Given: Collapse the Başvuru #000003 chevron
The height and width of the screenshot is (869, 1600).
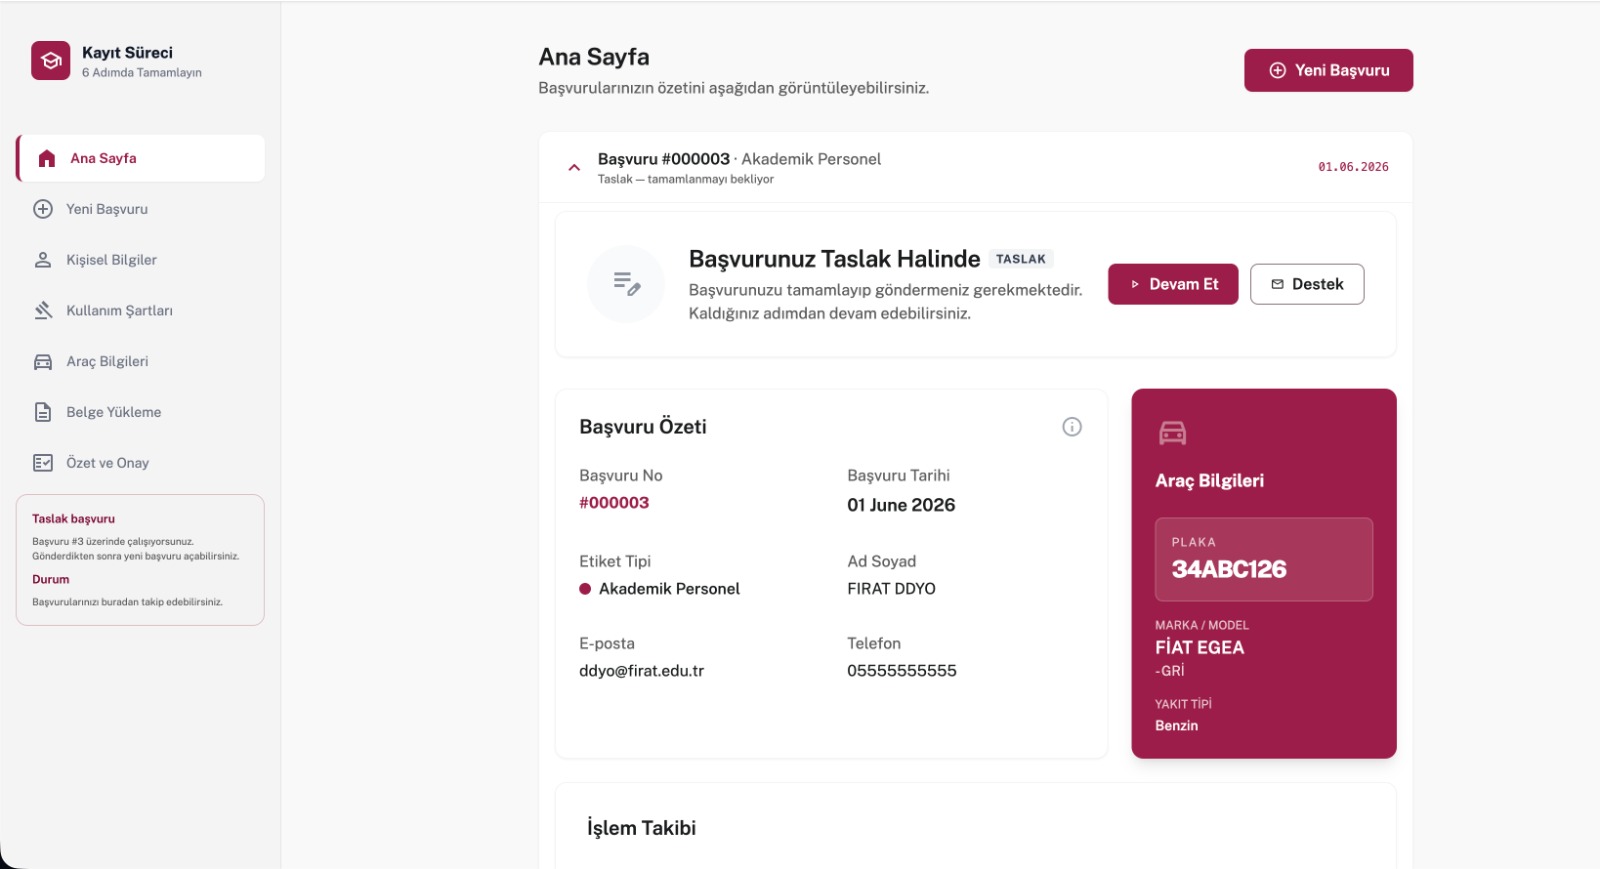Looking at the screenshot, I should (574, 168).
